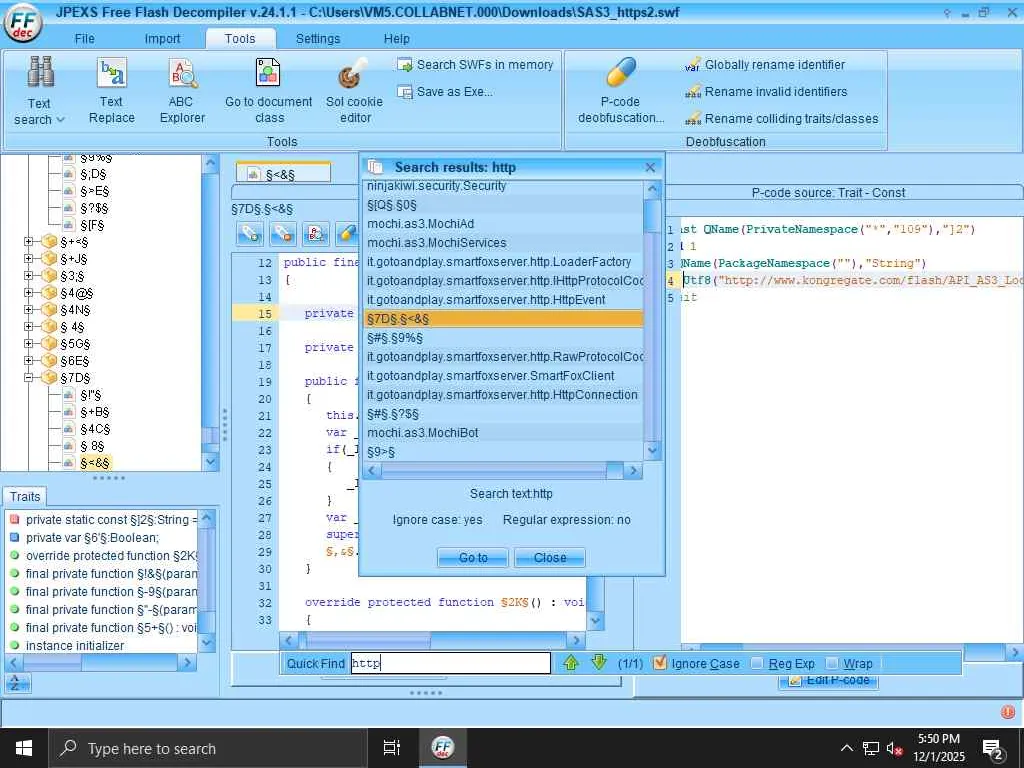Show hidden tray icons chevron
Viewport: 1024px width, 768px height.
click(846, 748)
